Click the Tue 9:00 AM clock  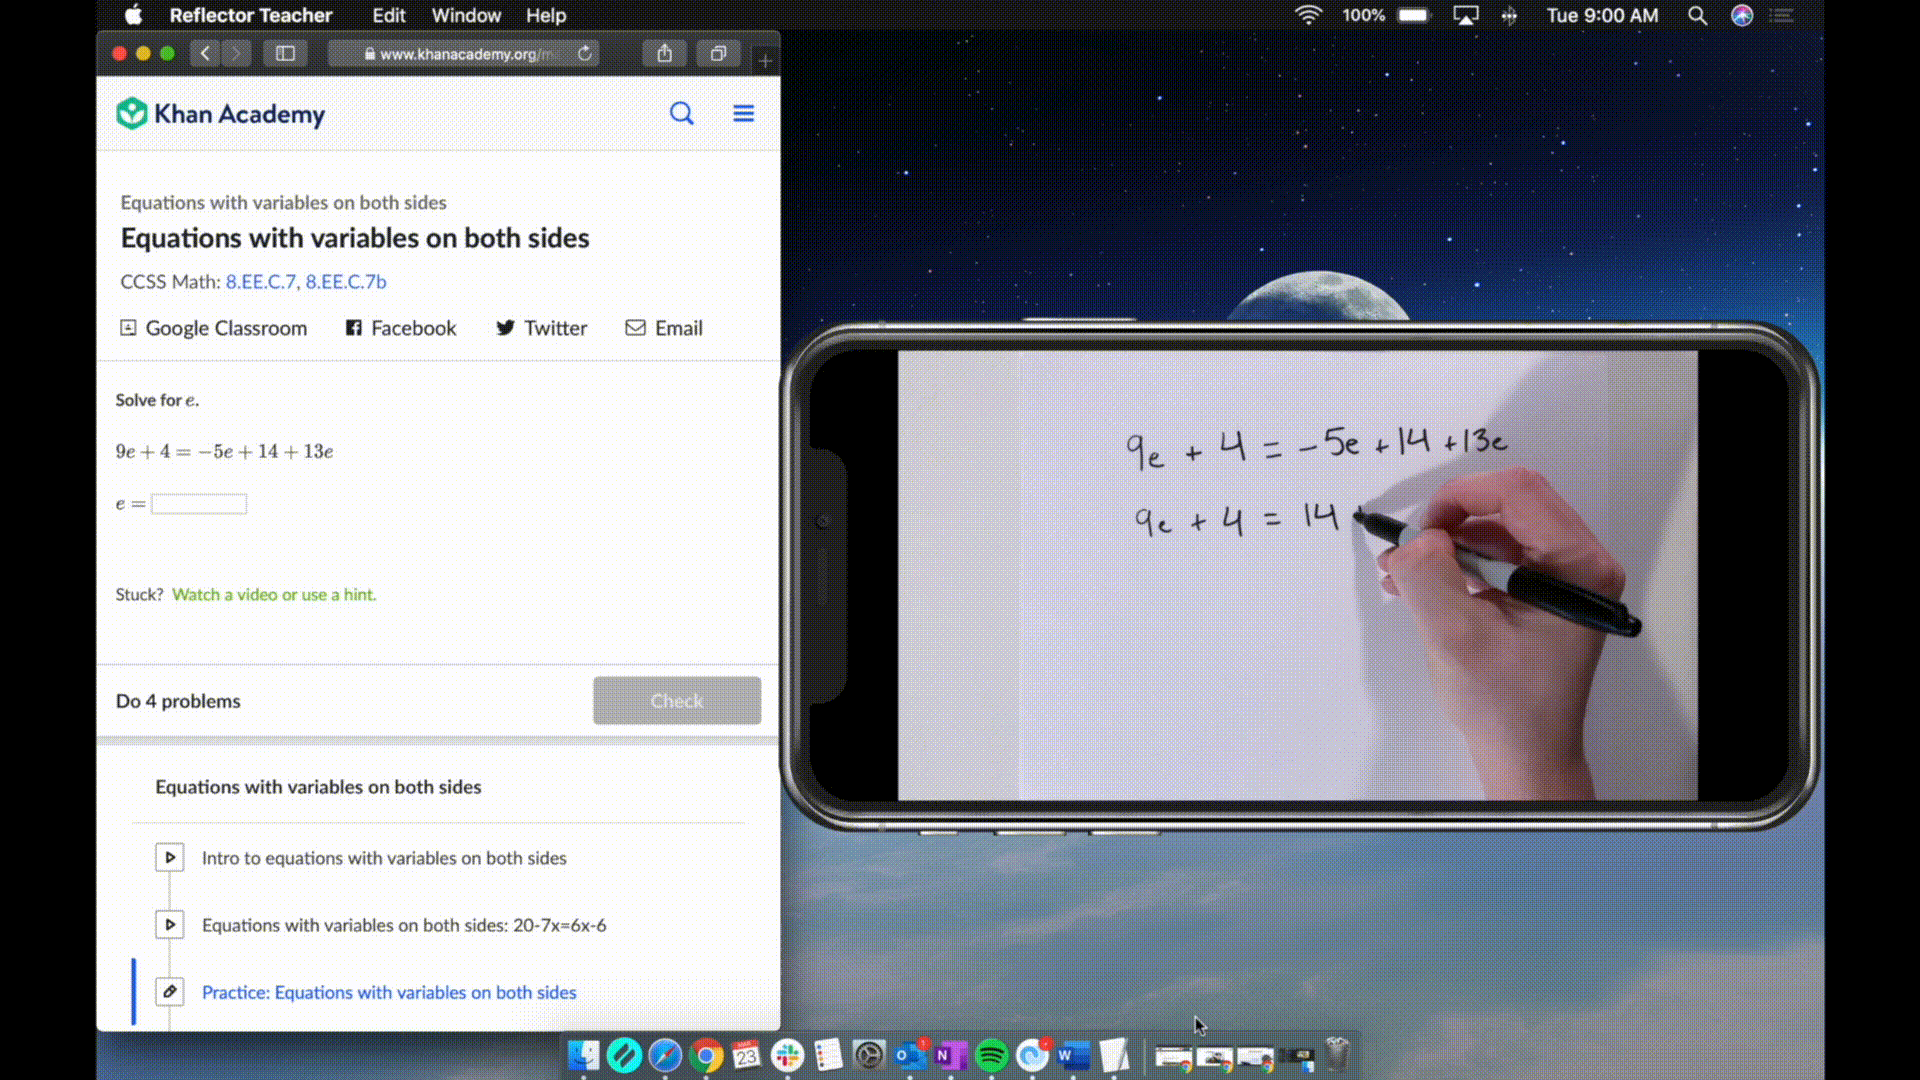coord(1602,15)
